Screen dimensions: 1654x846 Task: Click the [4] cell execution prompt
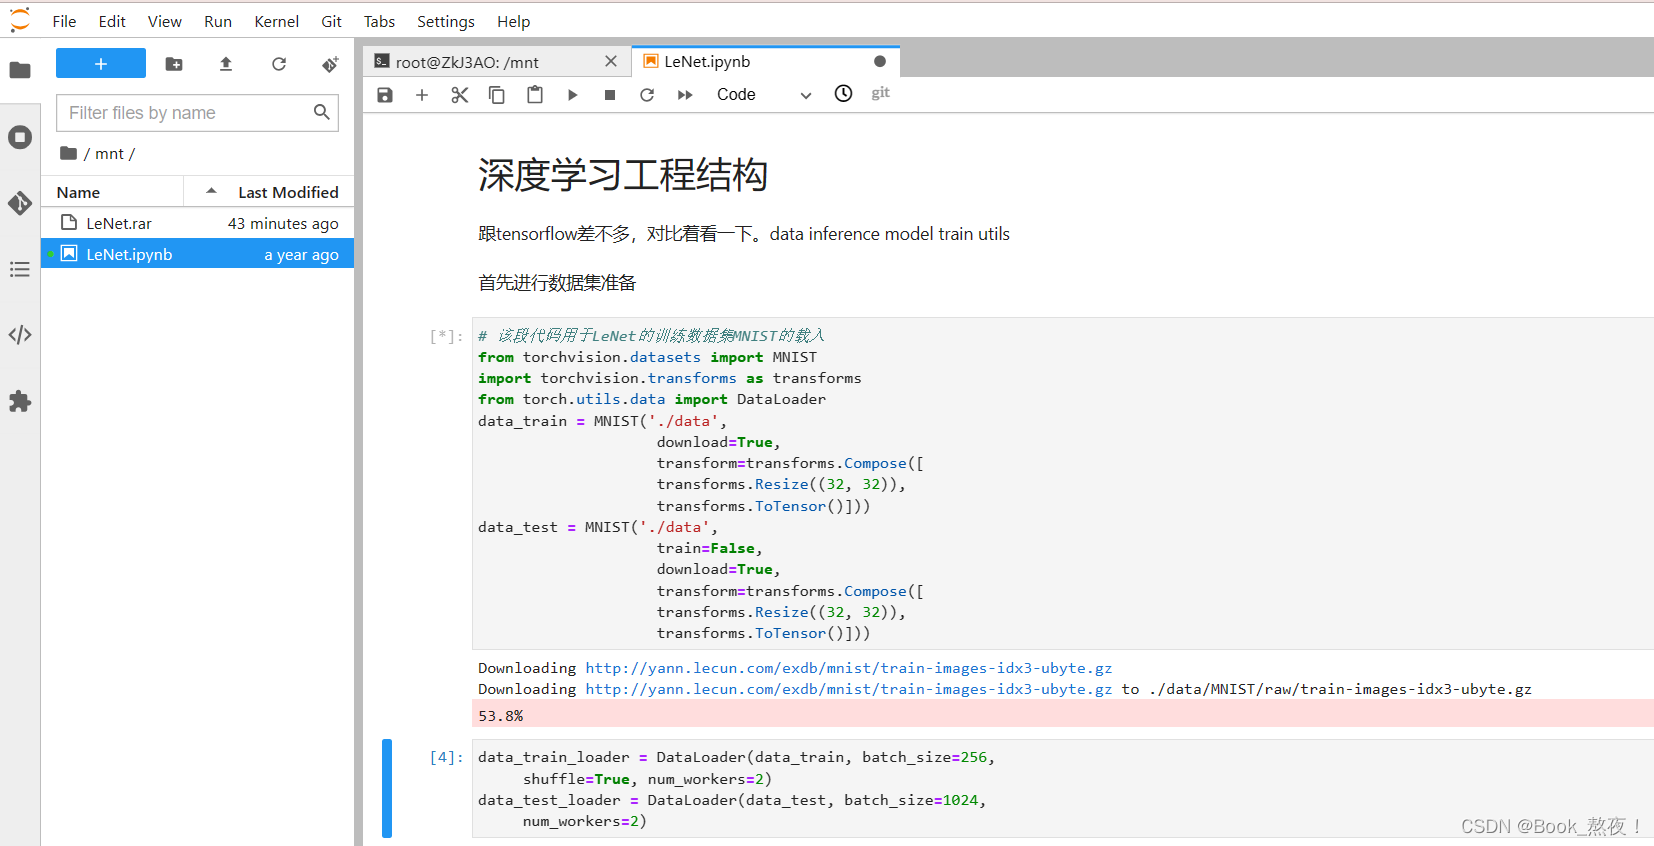[446, 757]
